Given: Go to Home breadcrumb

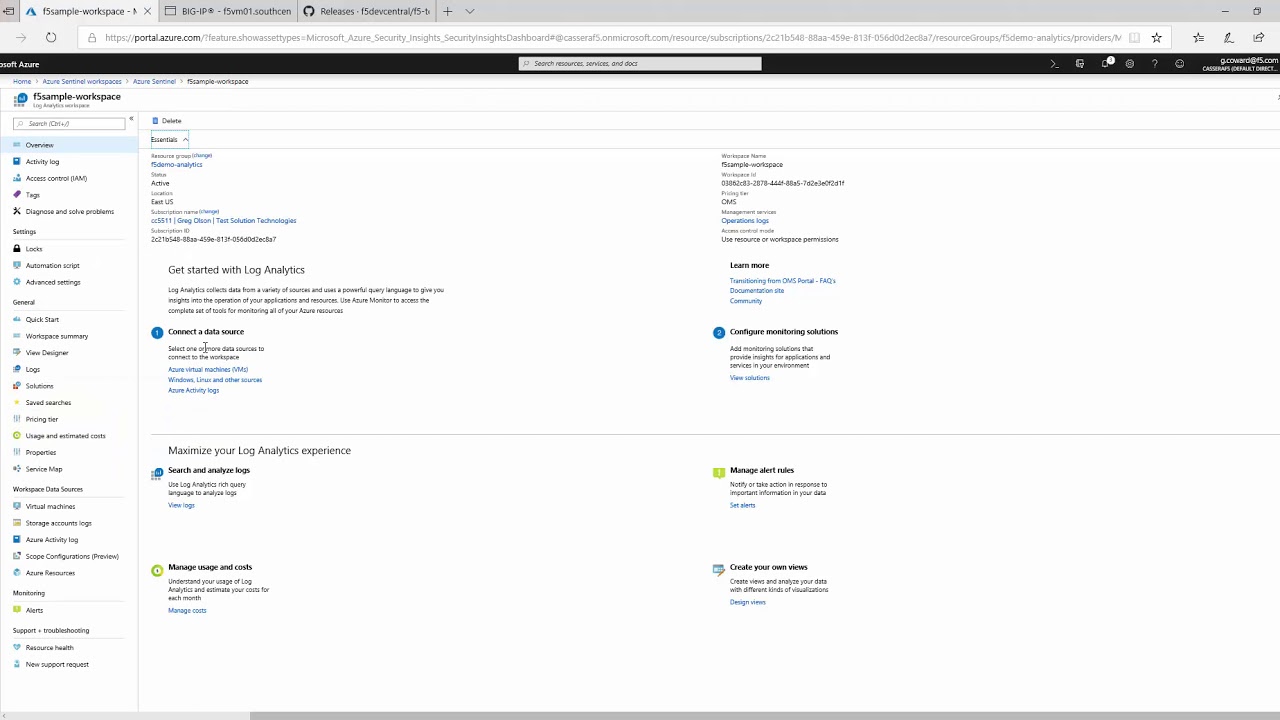Looking at the screenshot, I should [x=22, y=81].
